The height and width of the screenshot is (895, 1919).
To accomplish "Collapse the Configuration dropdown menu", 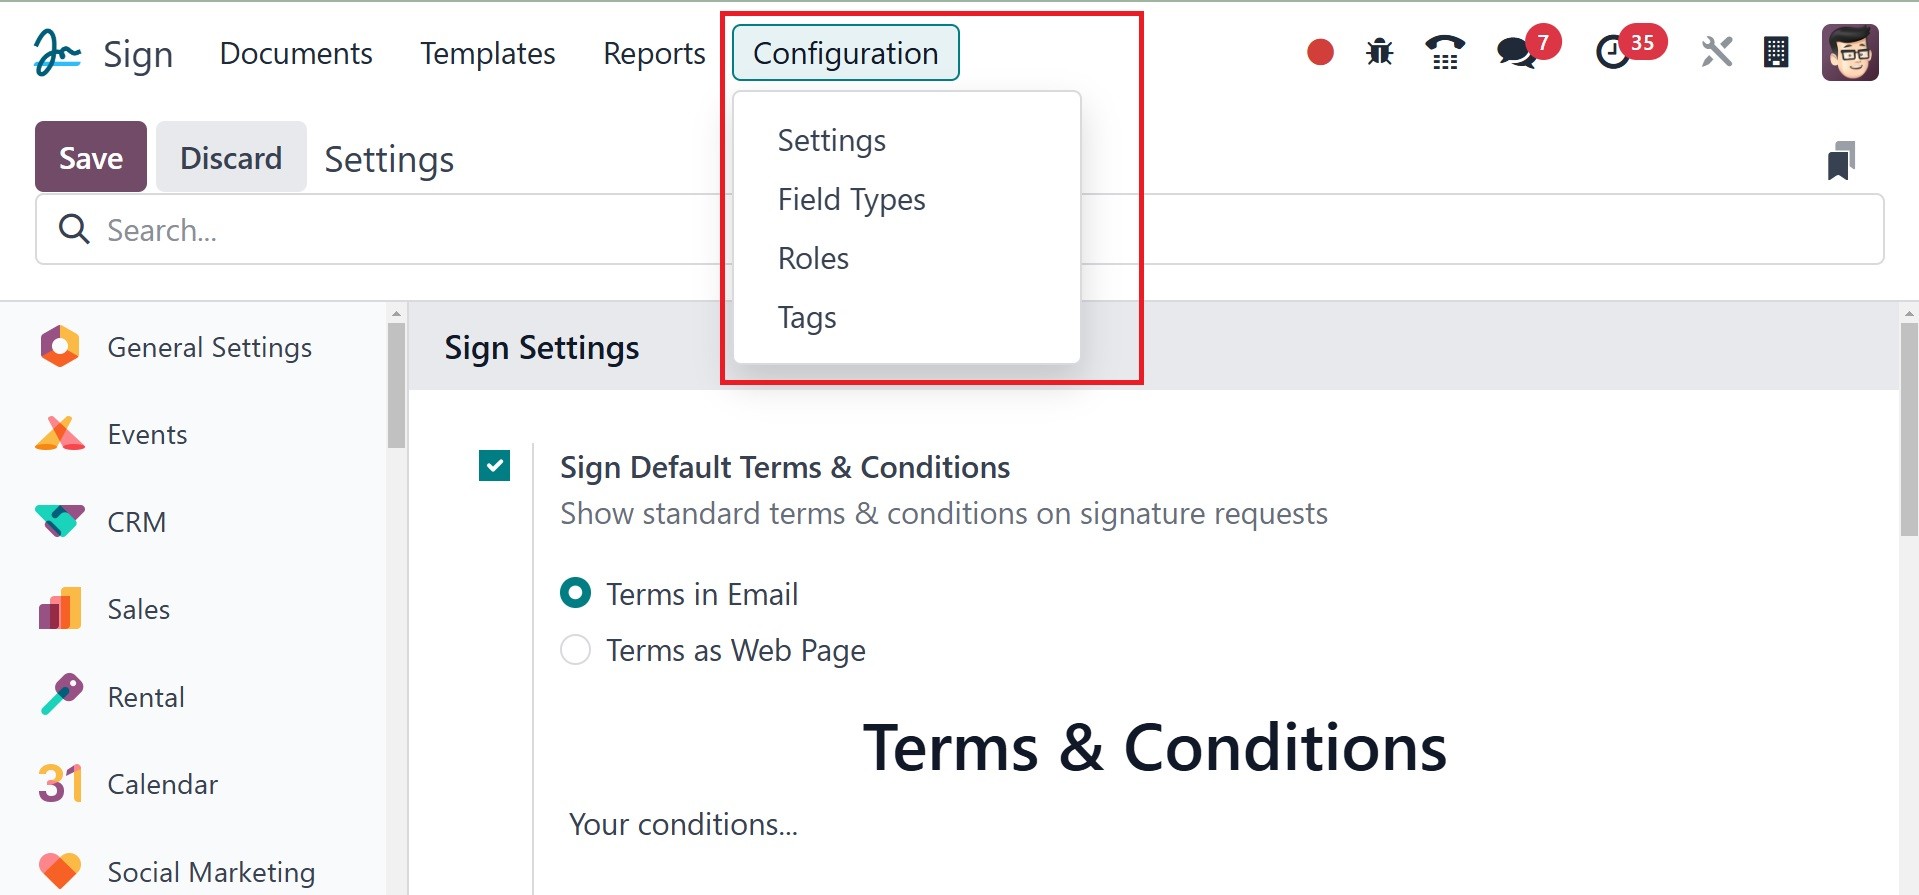I will 845,53.
